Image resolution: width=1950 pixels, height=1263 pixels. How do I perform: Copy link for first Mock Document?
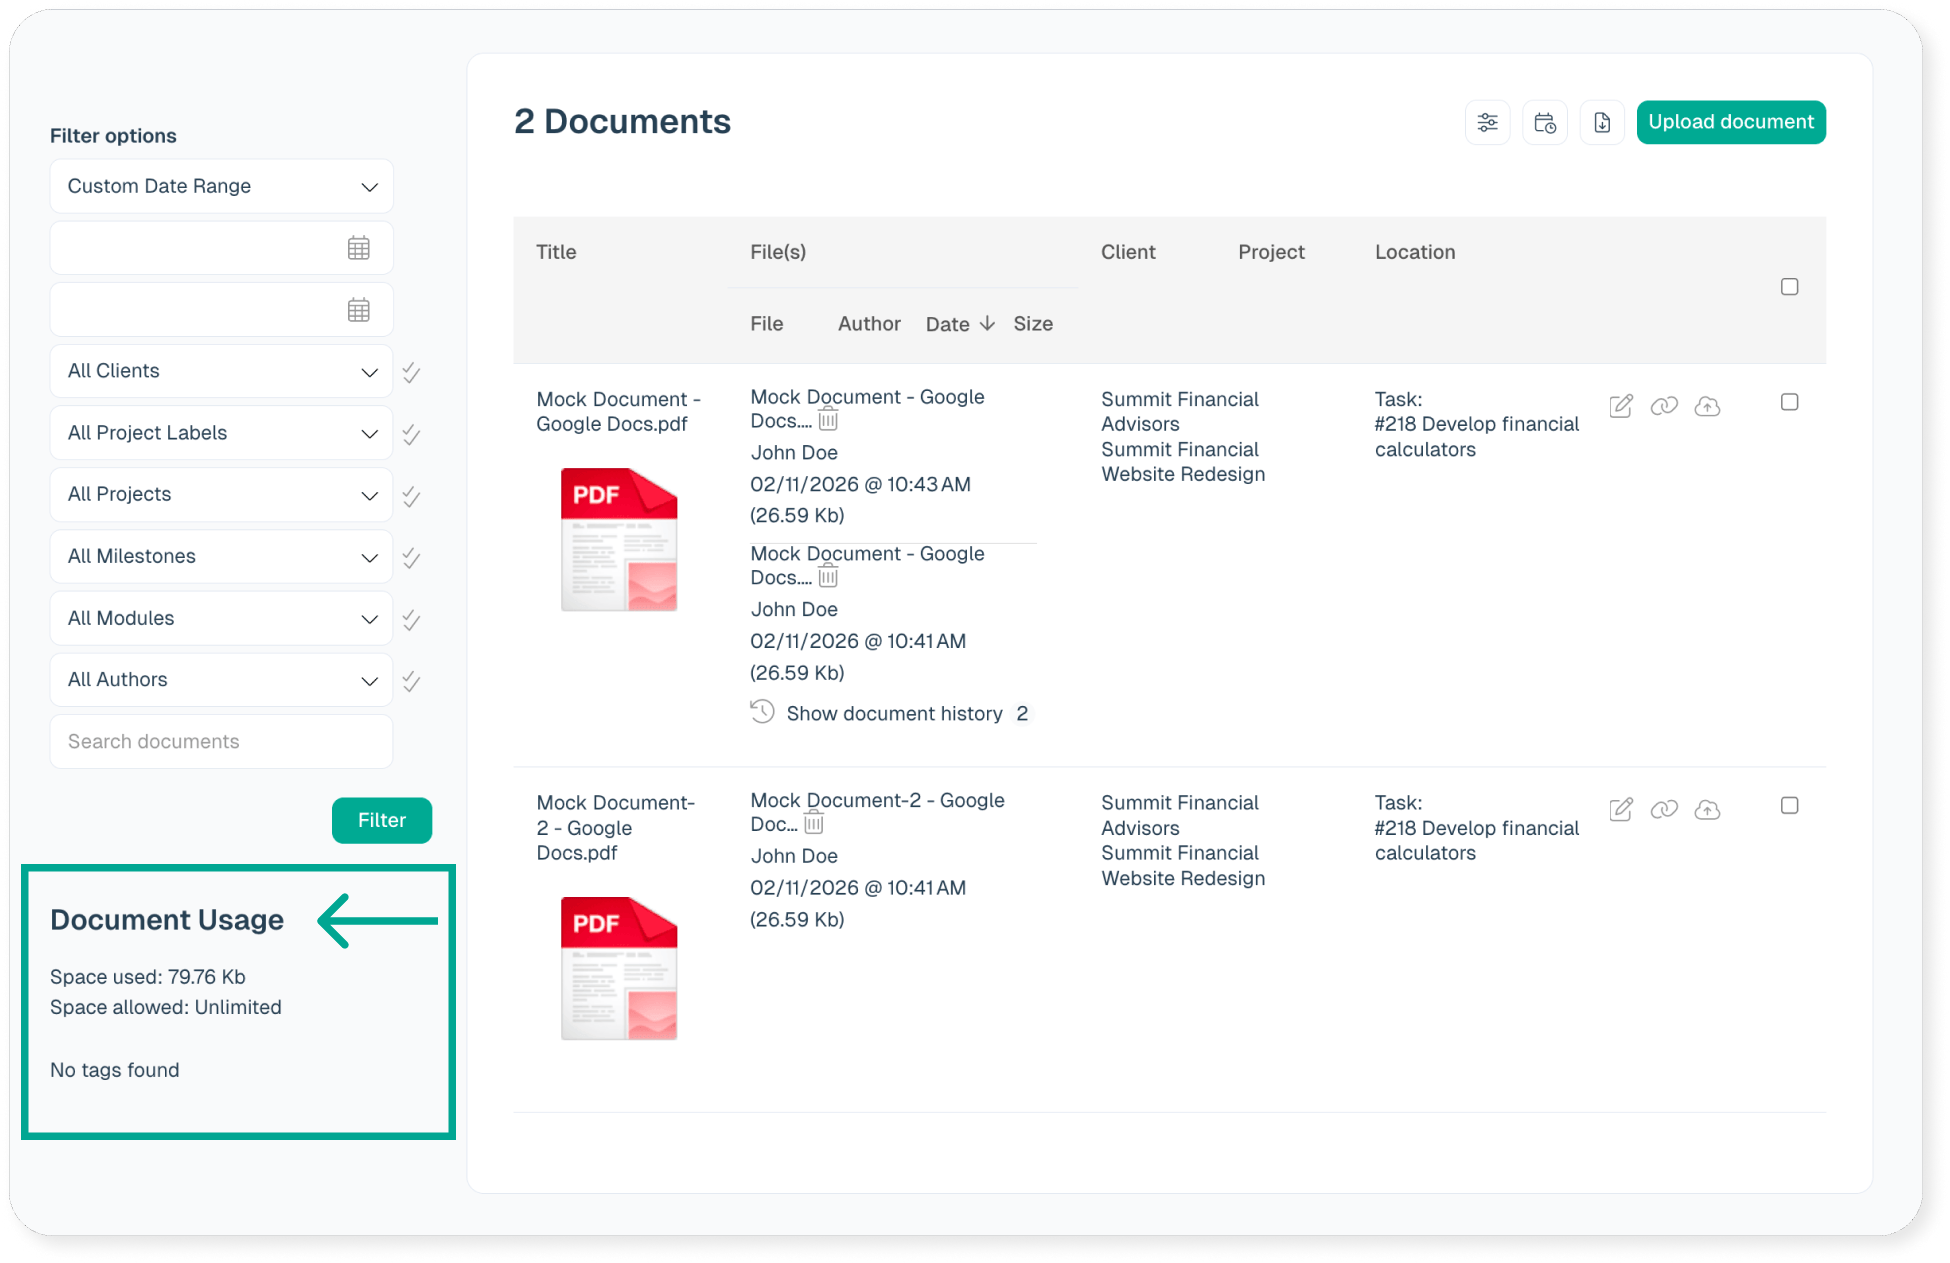tap(1664, 406)
